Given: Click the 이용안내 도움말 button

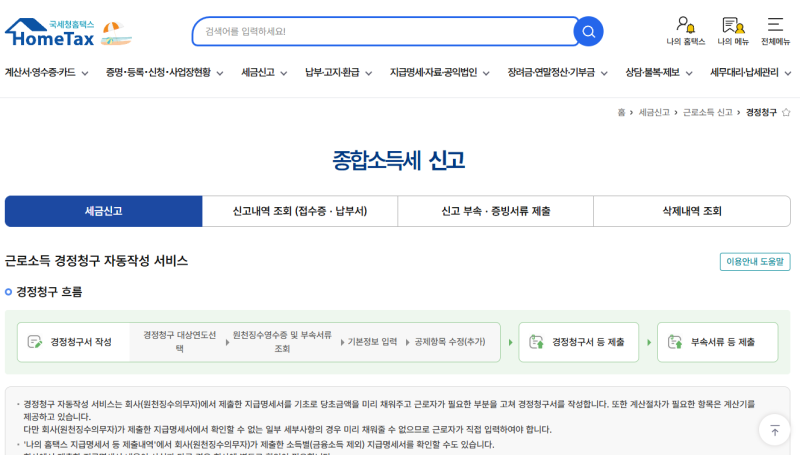Looking at the screenshot, I should [755, 262].
